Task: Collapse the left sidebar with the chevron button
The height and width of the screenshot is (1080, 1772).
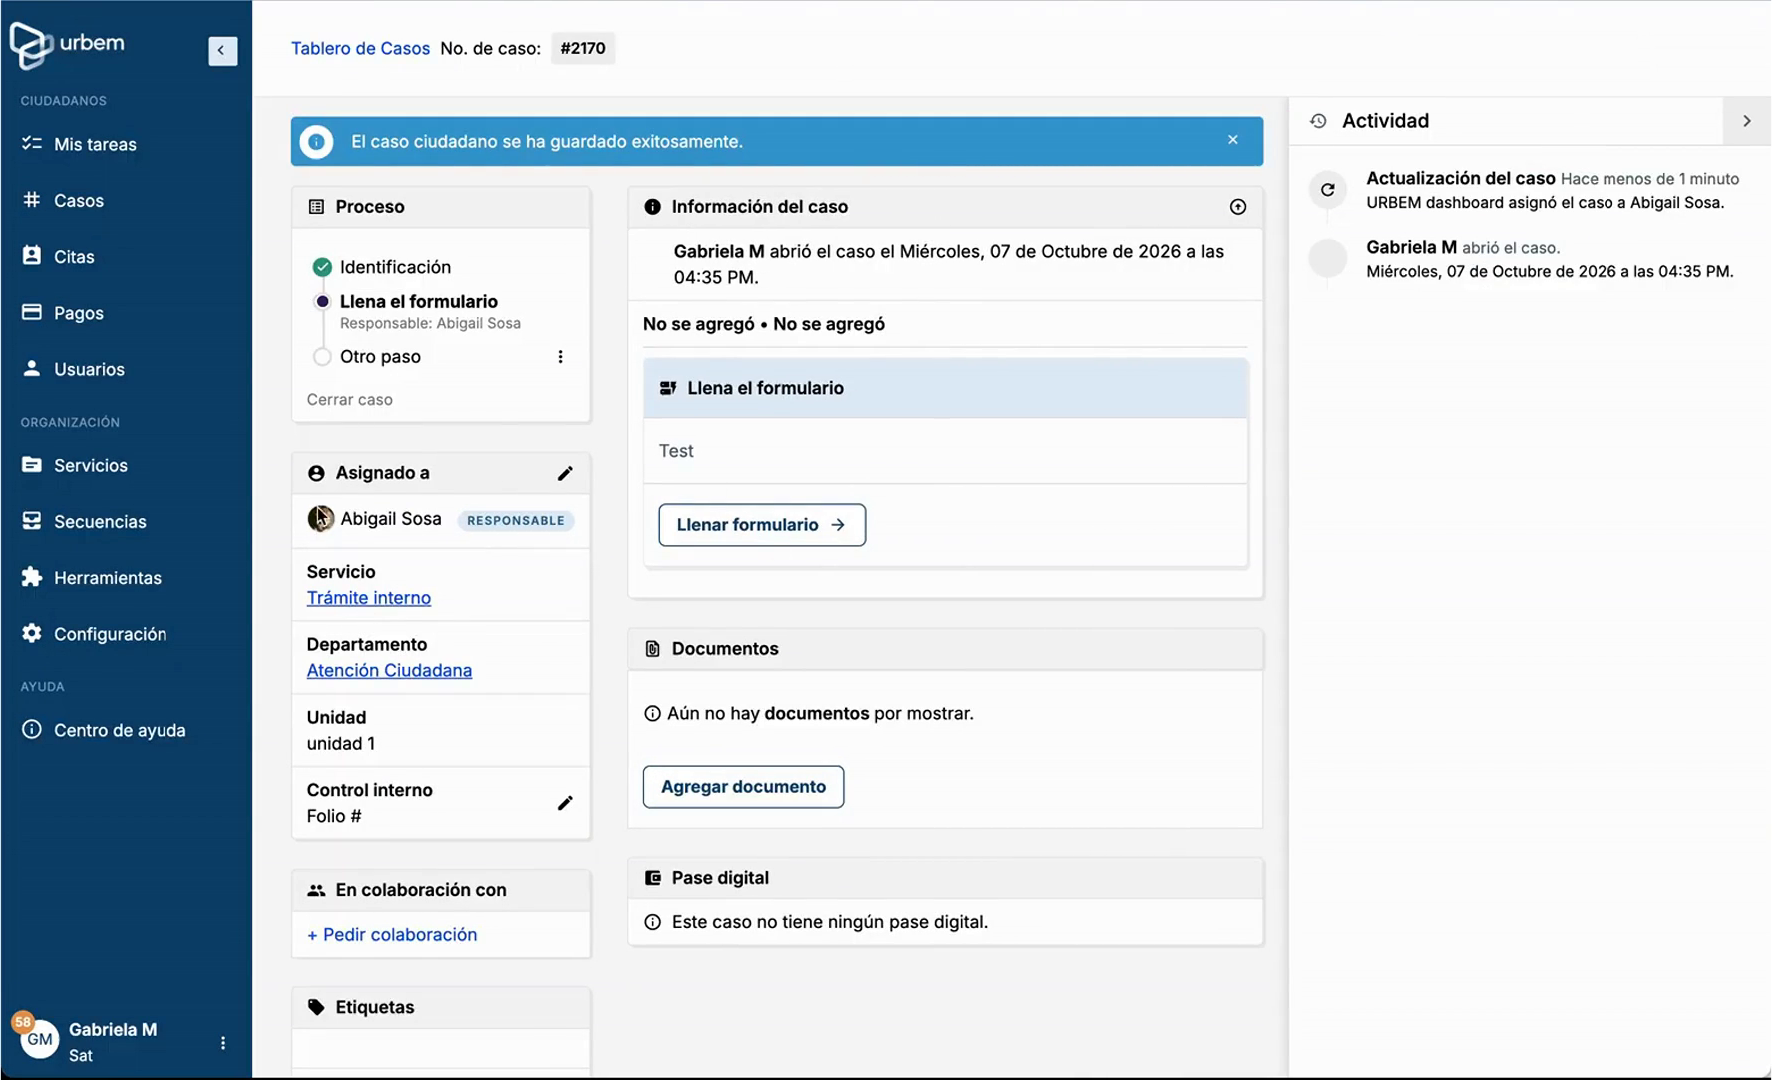Action: coord(222,50)
